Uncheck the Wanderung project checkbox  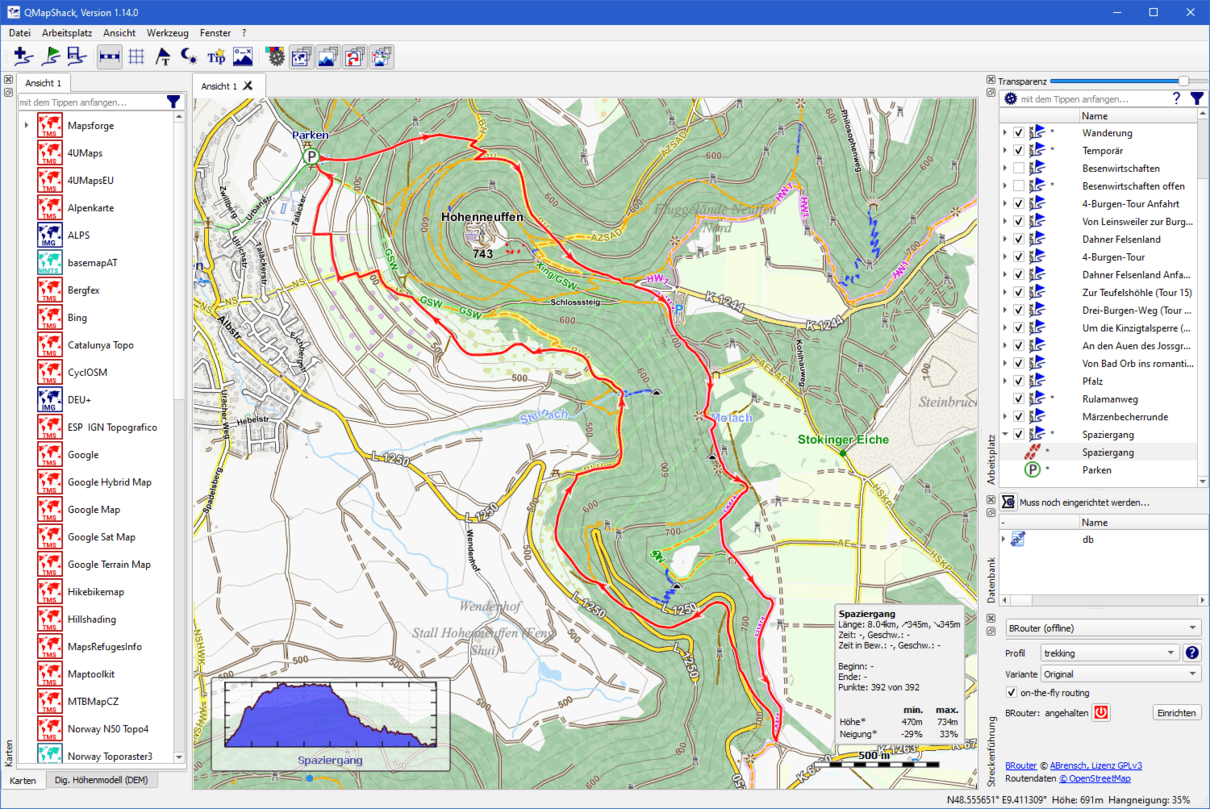tap(1017, 132)
